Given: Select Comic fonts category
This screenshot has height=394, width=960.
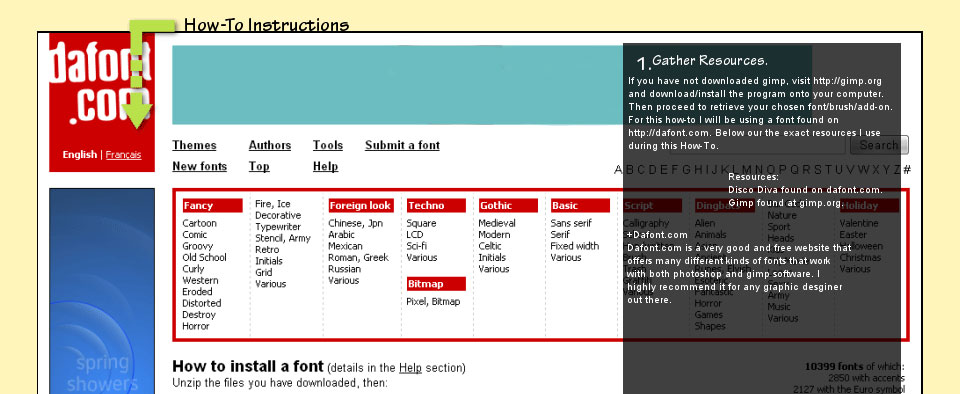Looking at the screenshot, I should pos(195,235).
